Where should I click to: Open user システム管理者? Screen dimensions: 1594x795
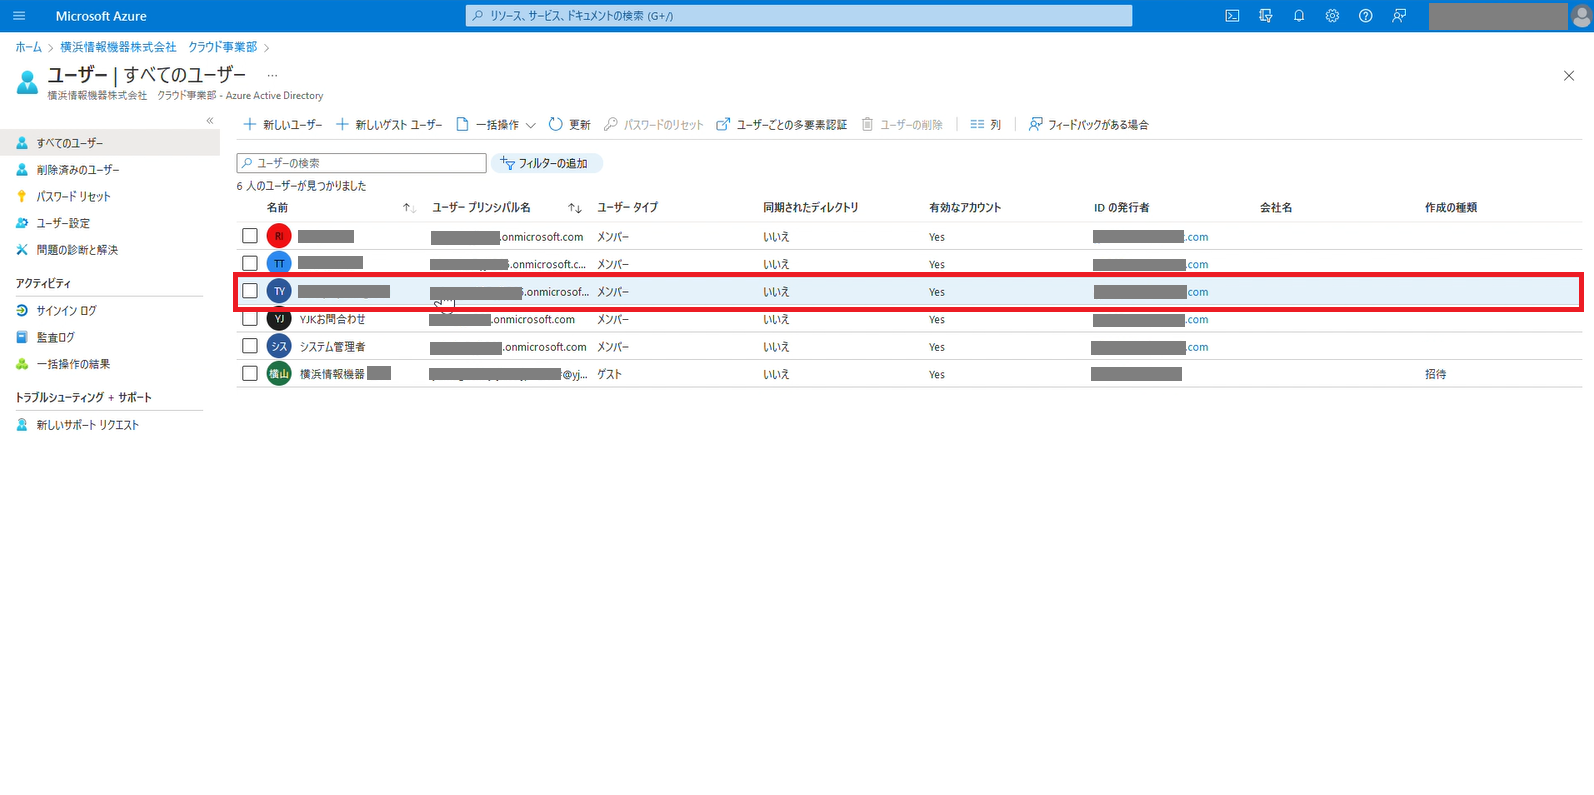pos(333,347)
